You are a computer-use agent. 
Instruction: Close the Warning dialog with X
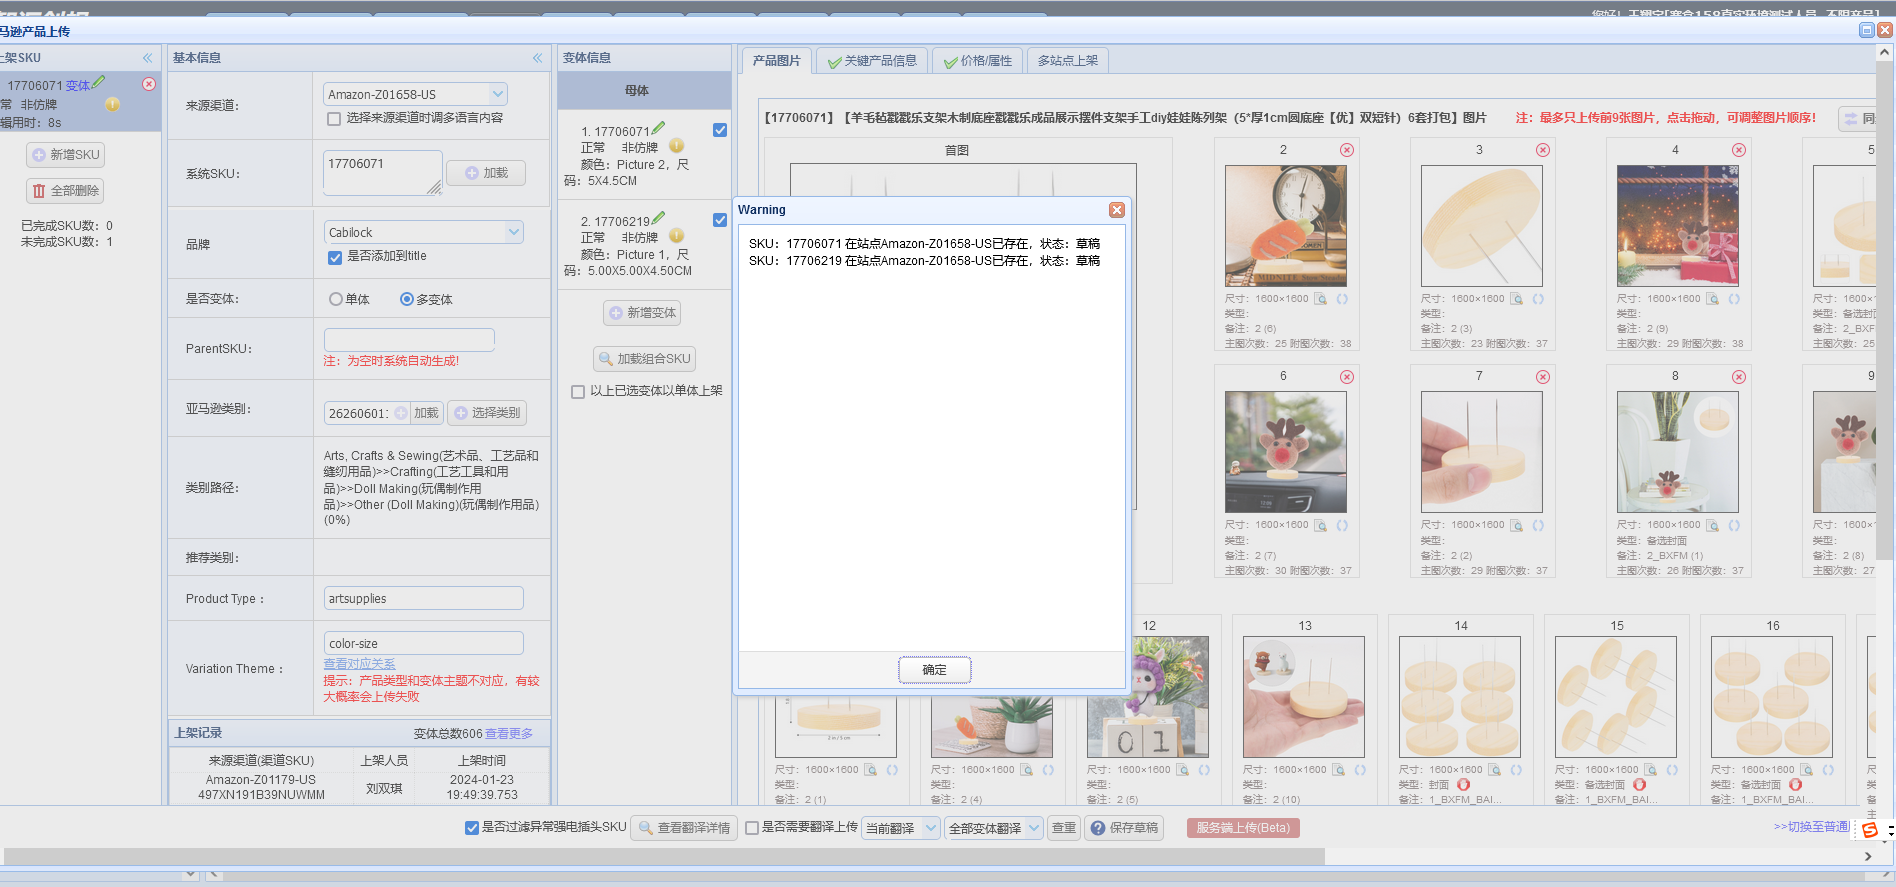click(1117, 210)
